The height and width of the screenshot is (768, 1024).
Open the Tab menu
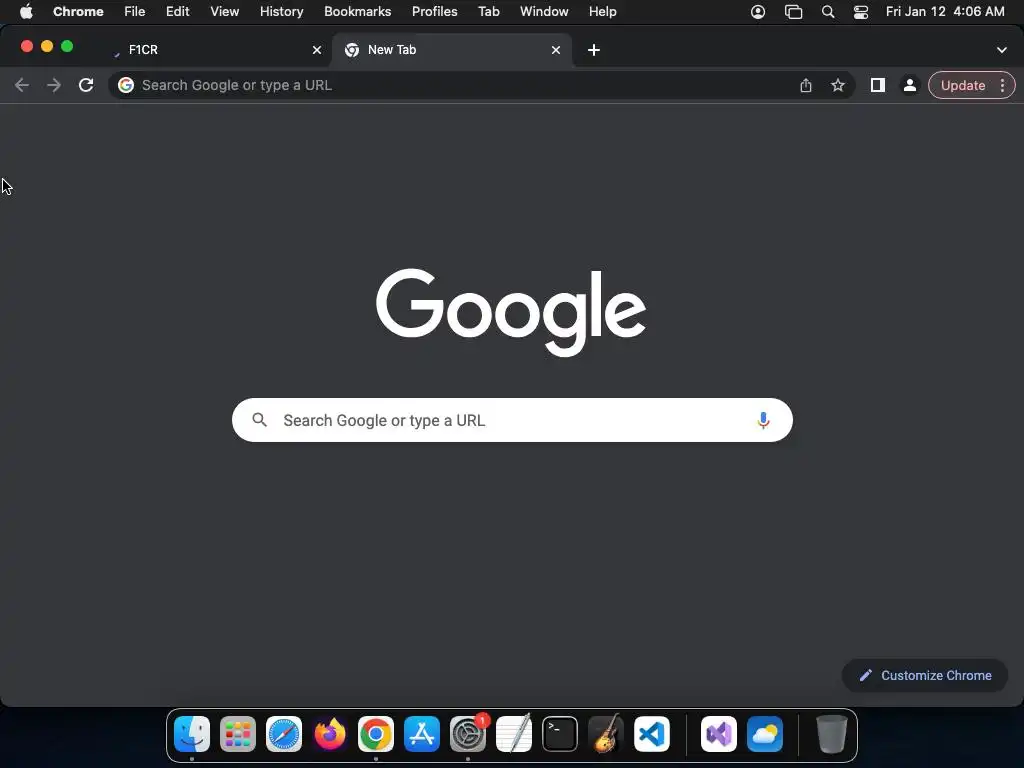488,12
